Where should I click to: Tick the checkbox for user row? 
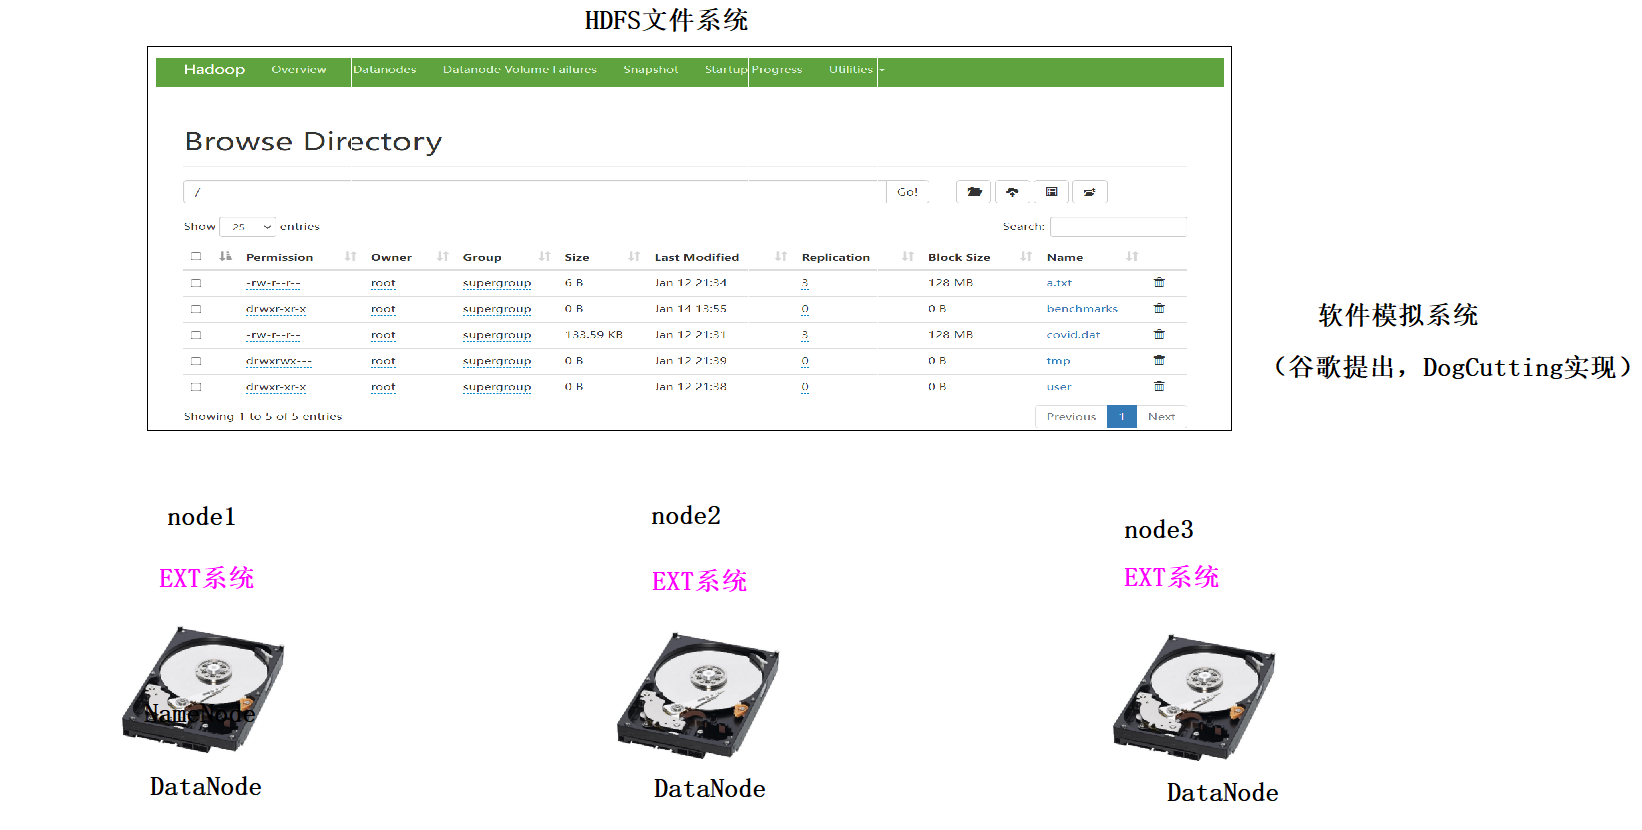click(x=196, y=387)
